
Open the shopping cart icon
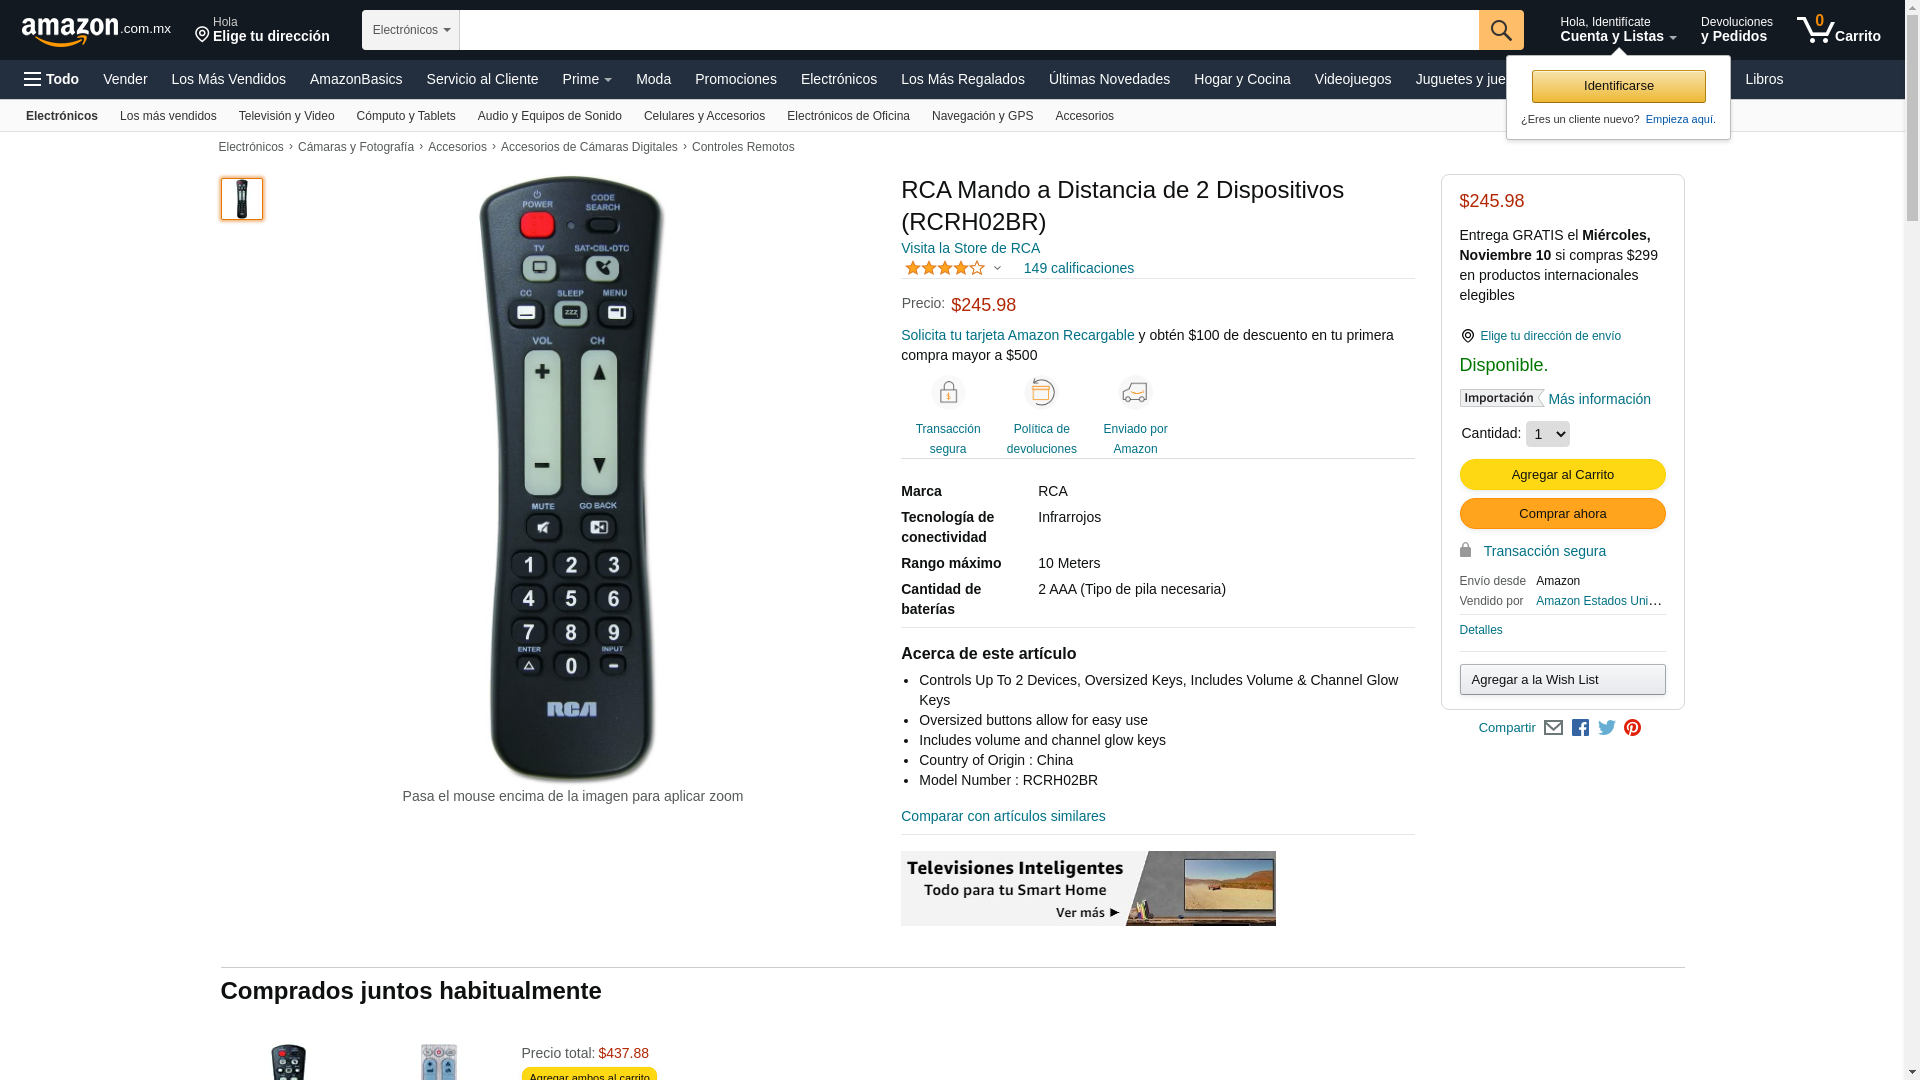[x=1838, y=30]
